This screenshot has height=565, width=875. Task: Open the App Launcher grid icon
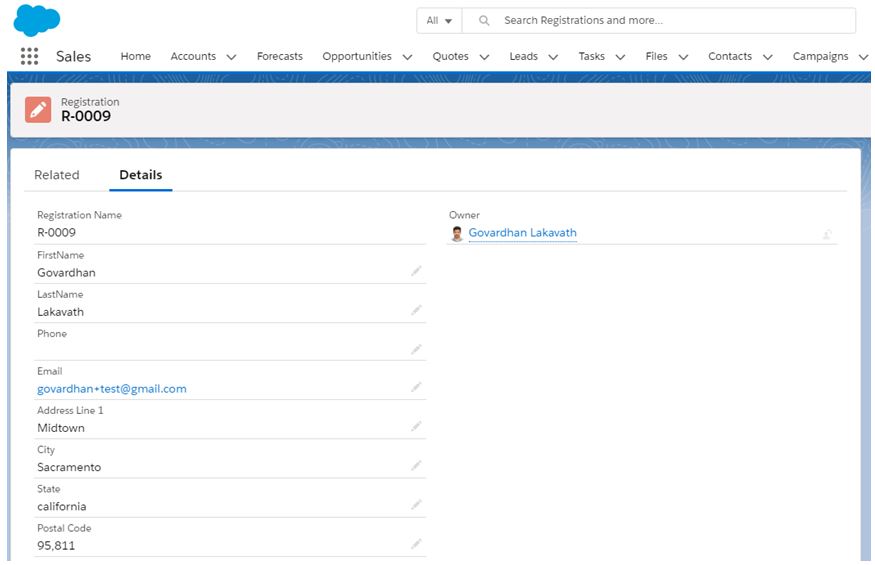(29, 56)
